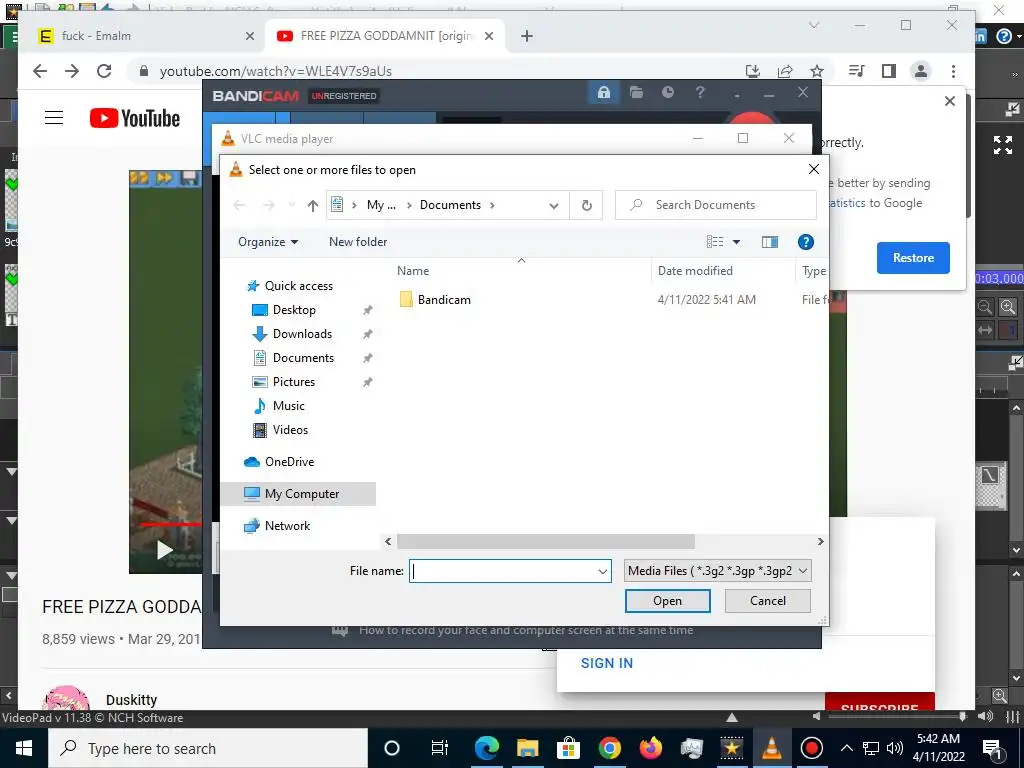The height and width of the screenshot is (768, 1024).
Task: Open Chrome three-dot menu
Action: 953,71
